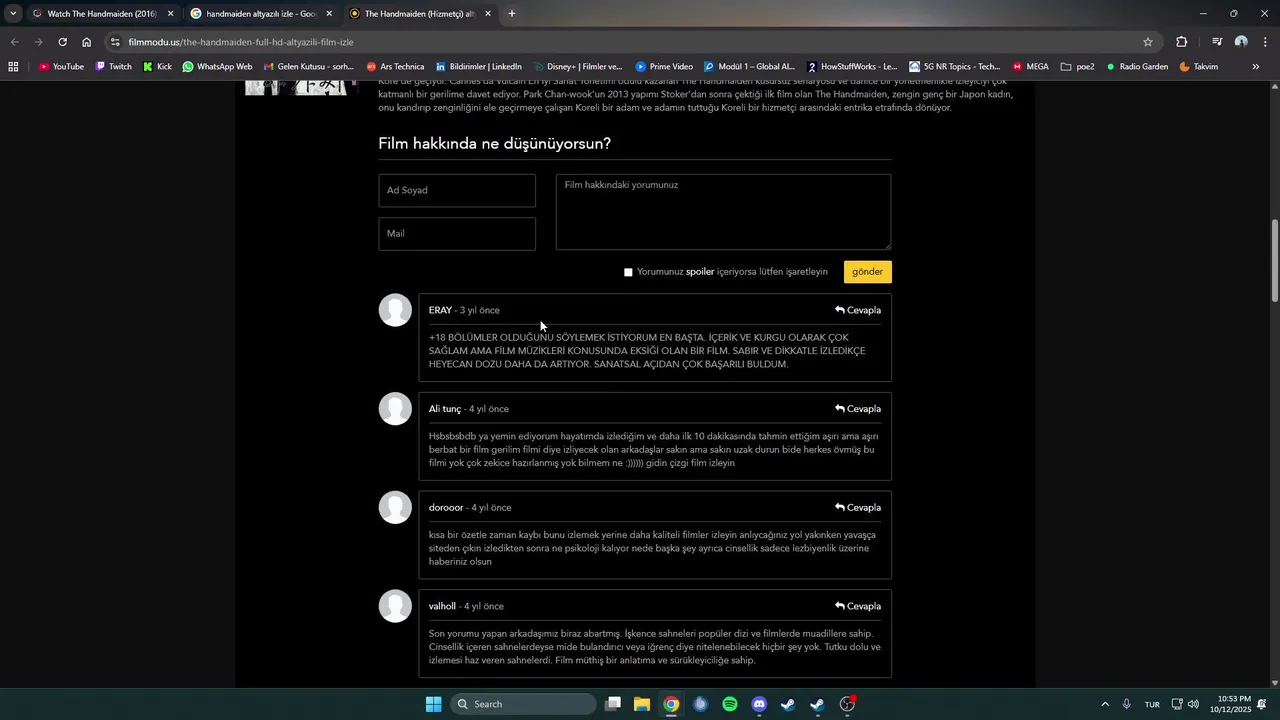
Task: Reply to valholl's comment
Action: click(x=858, y=607)
